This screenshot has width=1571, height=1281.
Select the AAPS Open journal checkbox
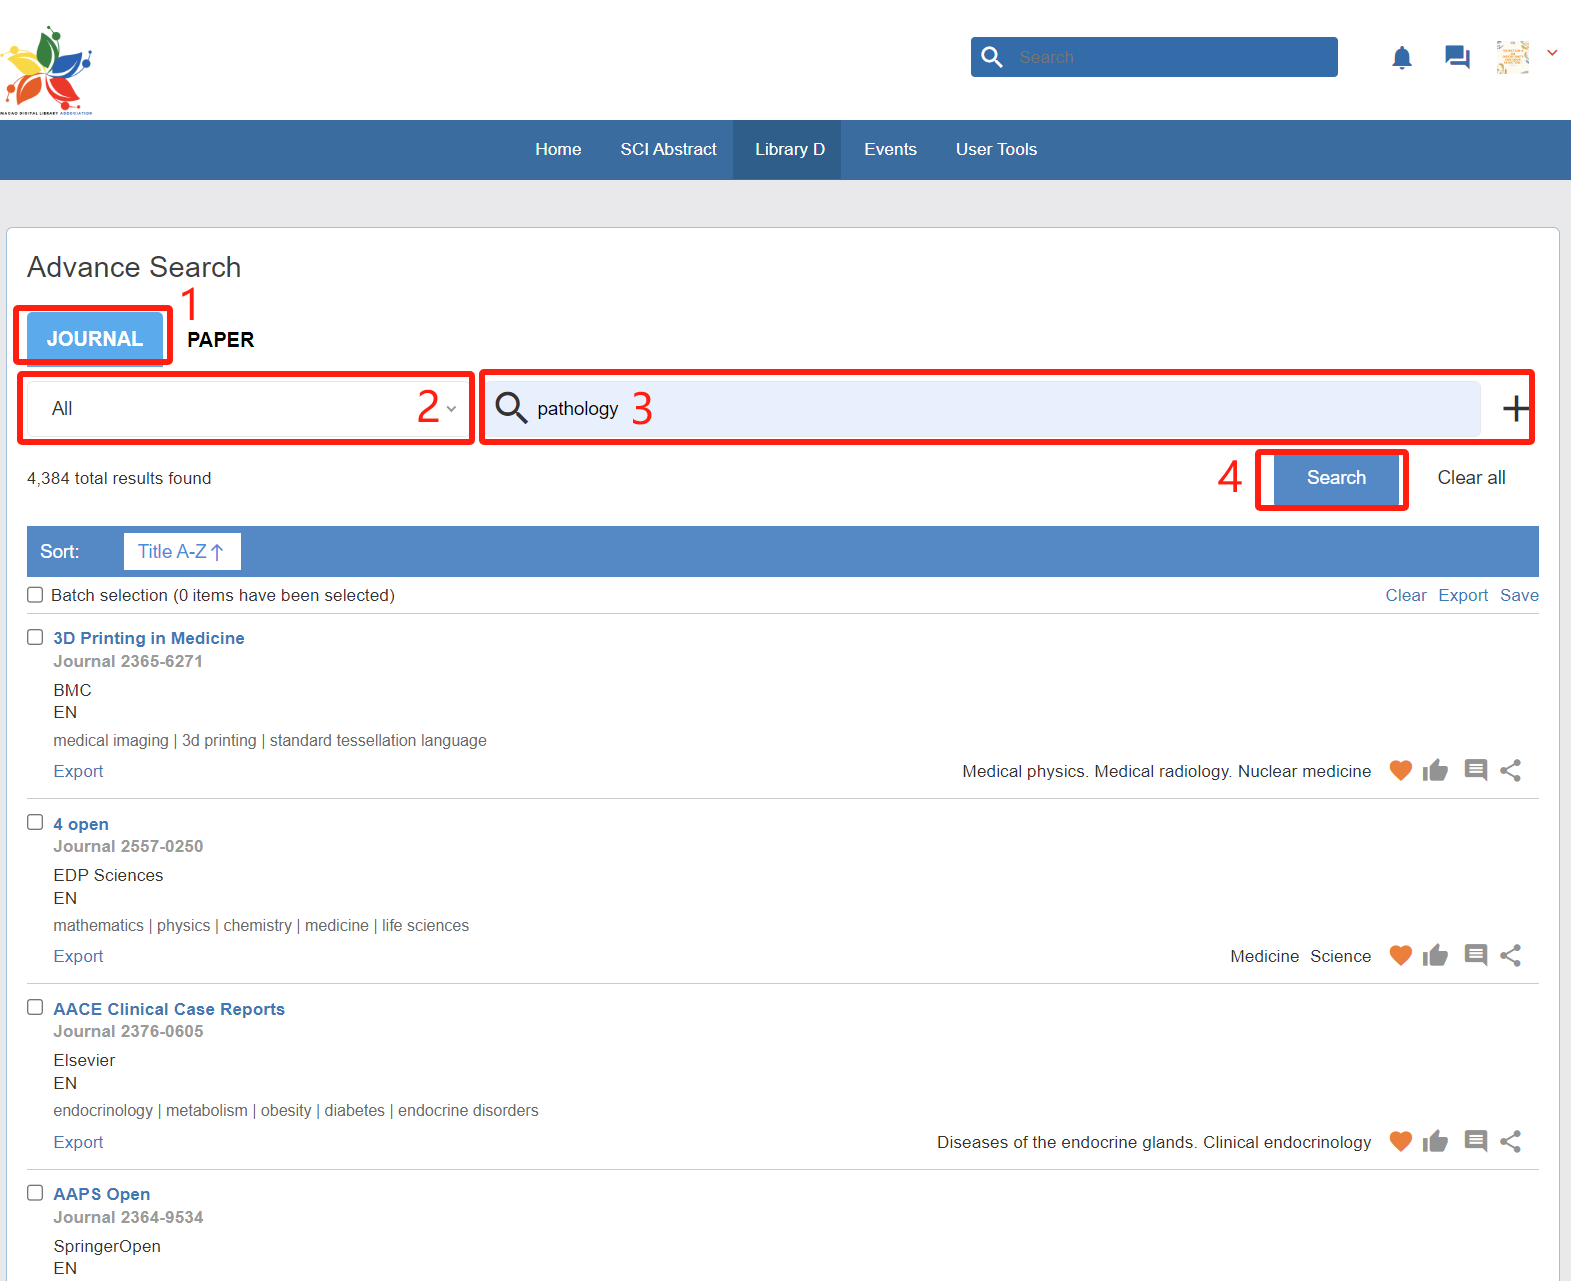point(35,1193)
